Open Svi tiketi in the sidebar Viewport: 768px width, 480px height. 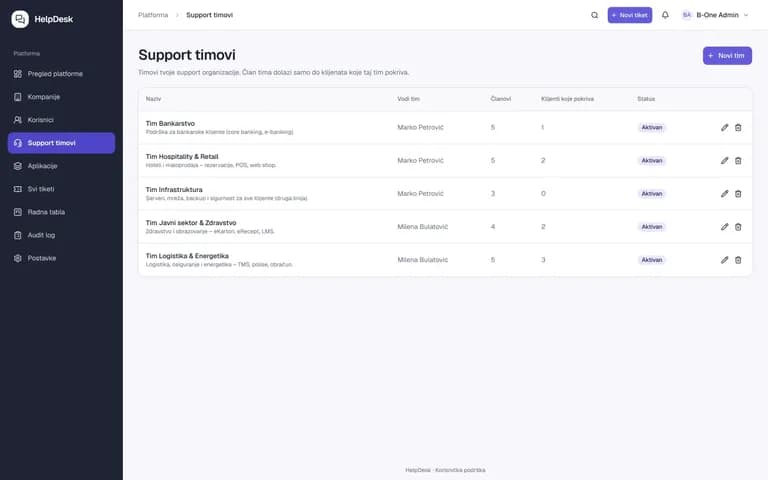(61, 189)
